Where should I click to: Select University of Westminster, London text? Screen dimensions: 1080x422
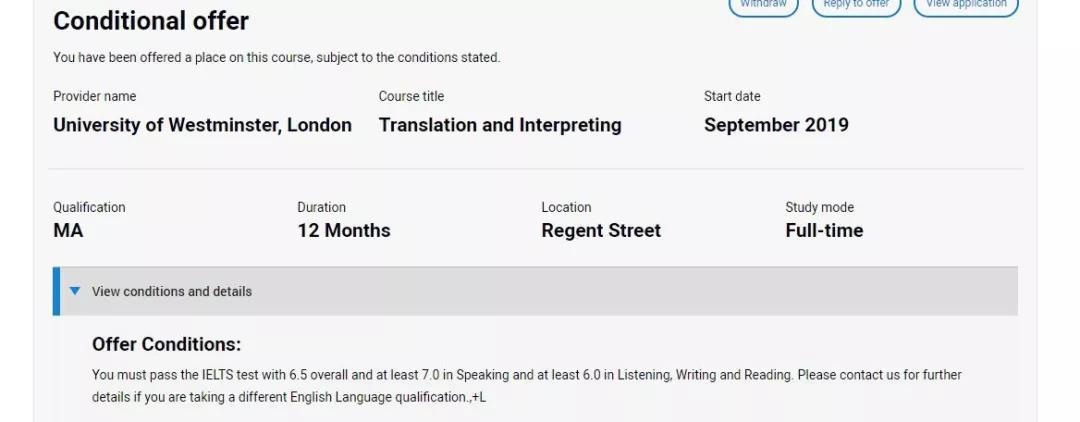point(202,125)
